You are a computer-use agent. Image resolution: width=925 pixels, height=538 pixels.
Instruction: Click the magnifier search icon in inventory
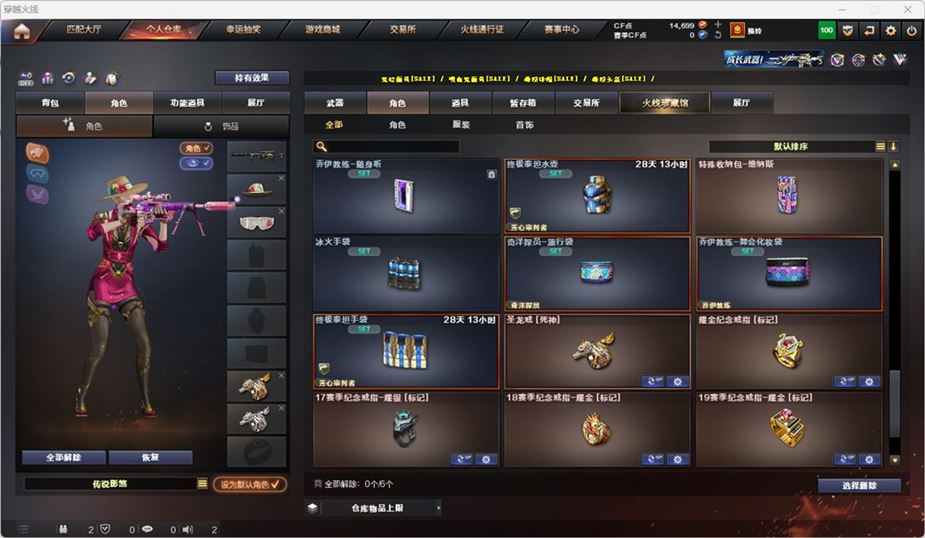pos(322,146)
